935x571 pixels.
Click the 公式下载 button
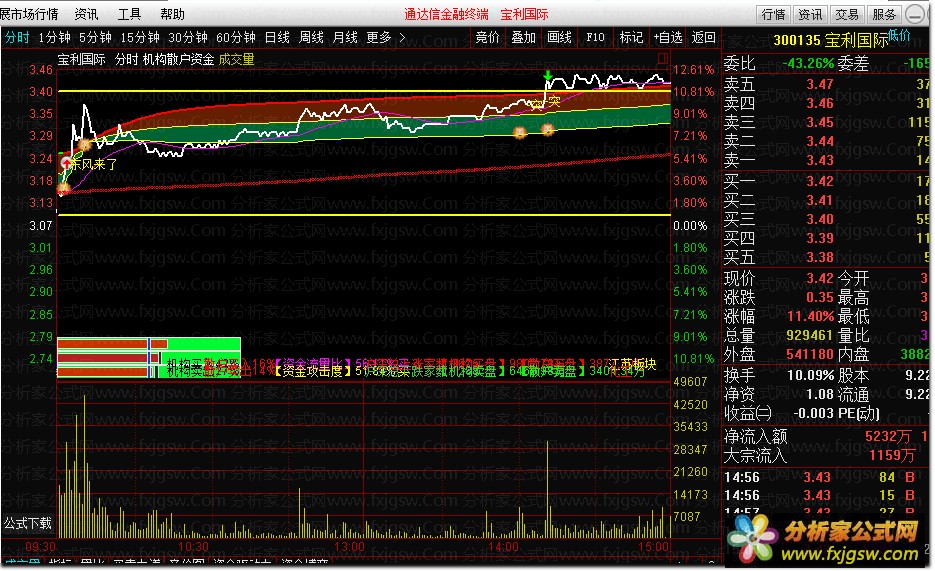pyautogui.click(x=28, y=523)
